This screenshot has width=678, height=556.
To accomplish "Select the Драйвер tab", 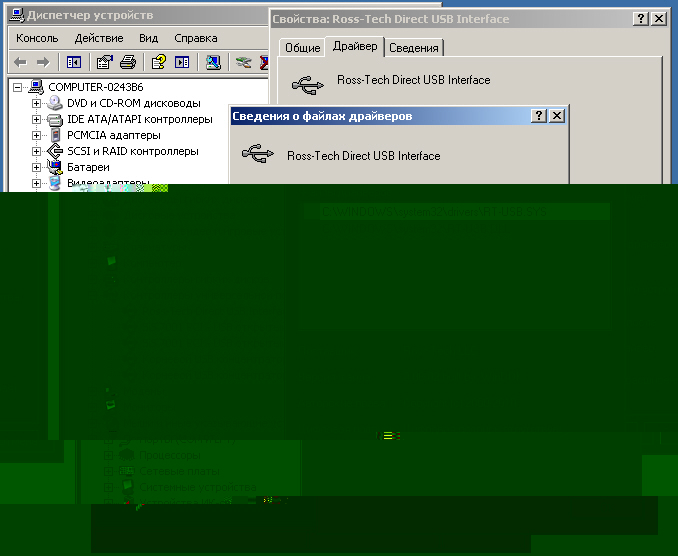I will (x=355, y=46).
